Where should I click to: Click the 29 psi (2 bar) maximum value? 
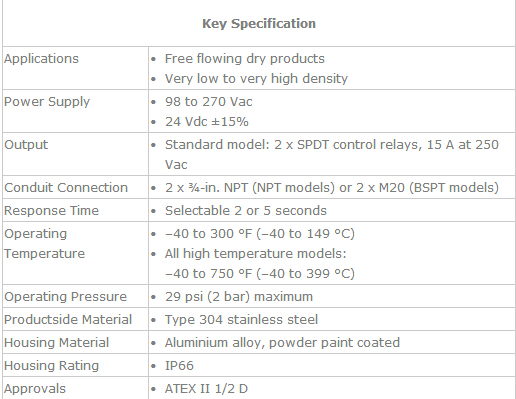pyautogui.click(x=239, y=297)
